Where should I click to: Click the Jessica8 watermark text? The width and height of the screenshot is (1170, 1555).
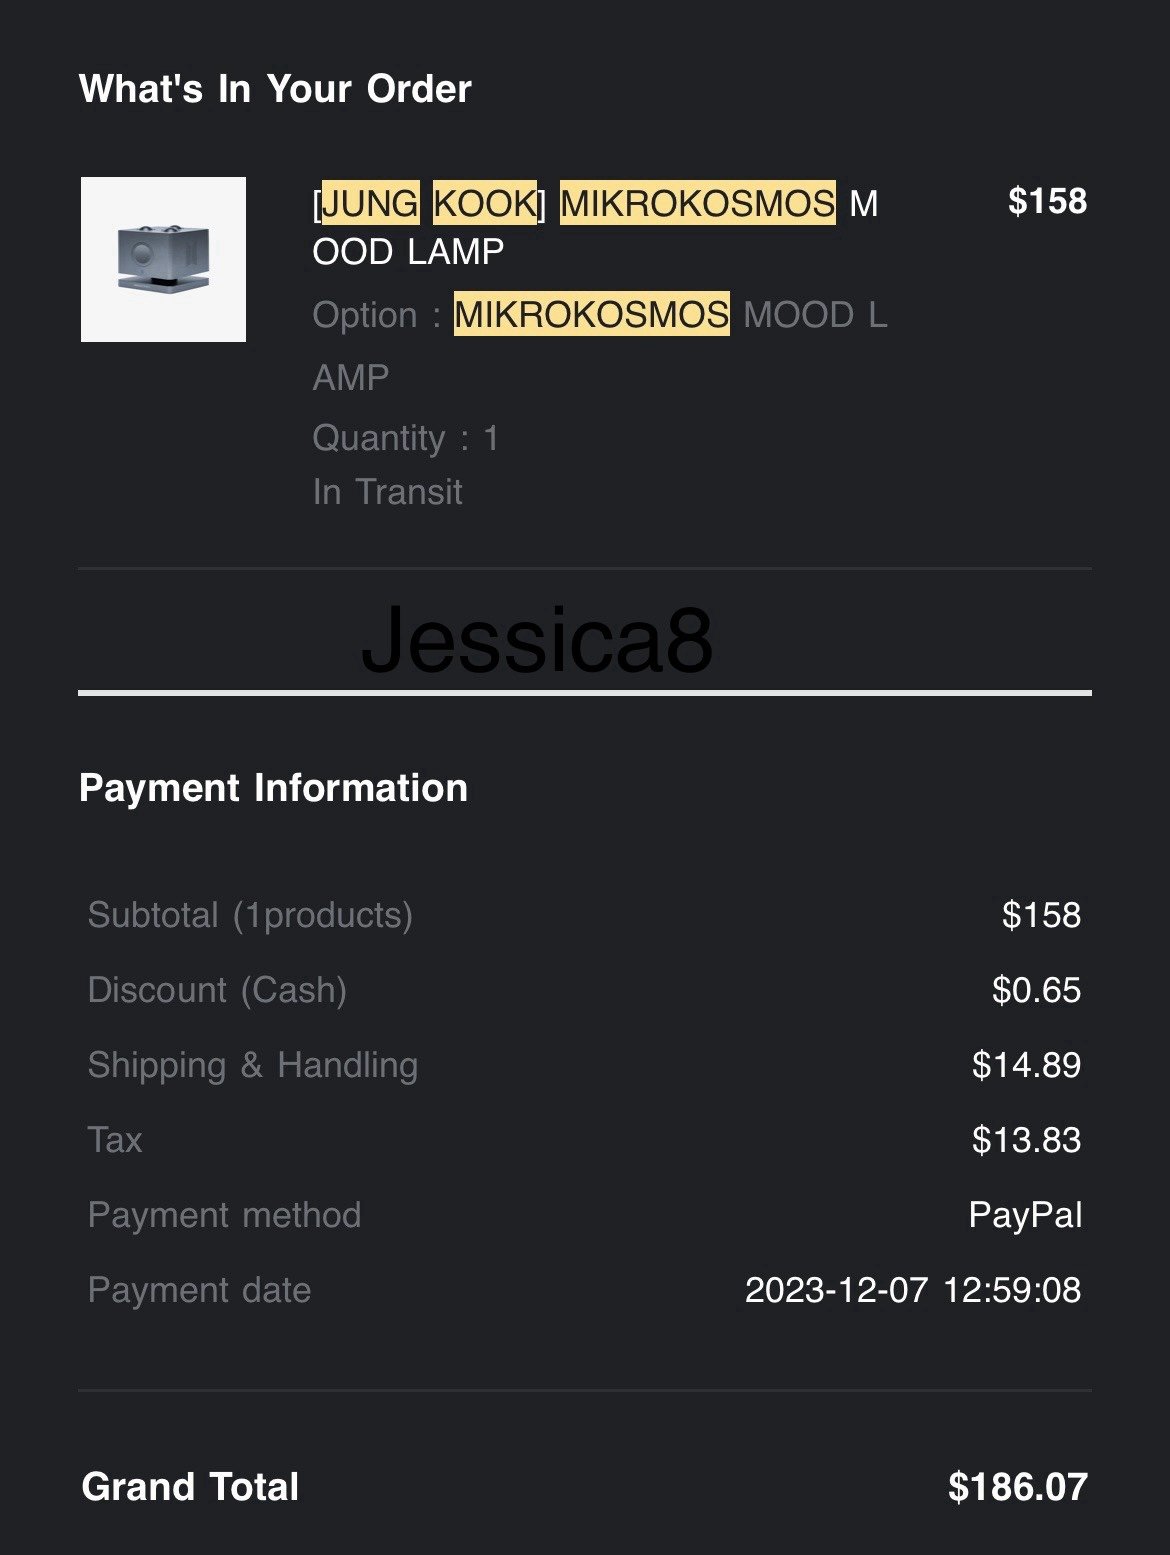(537, 638)
